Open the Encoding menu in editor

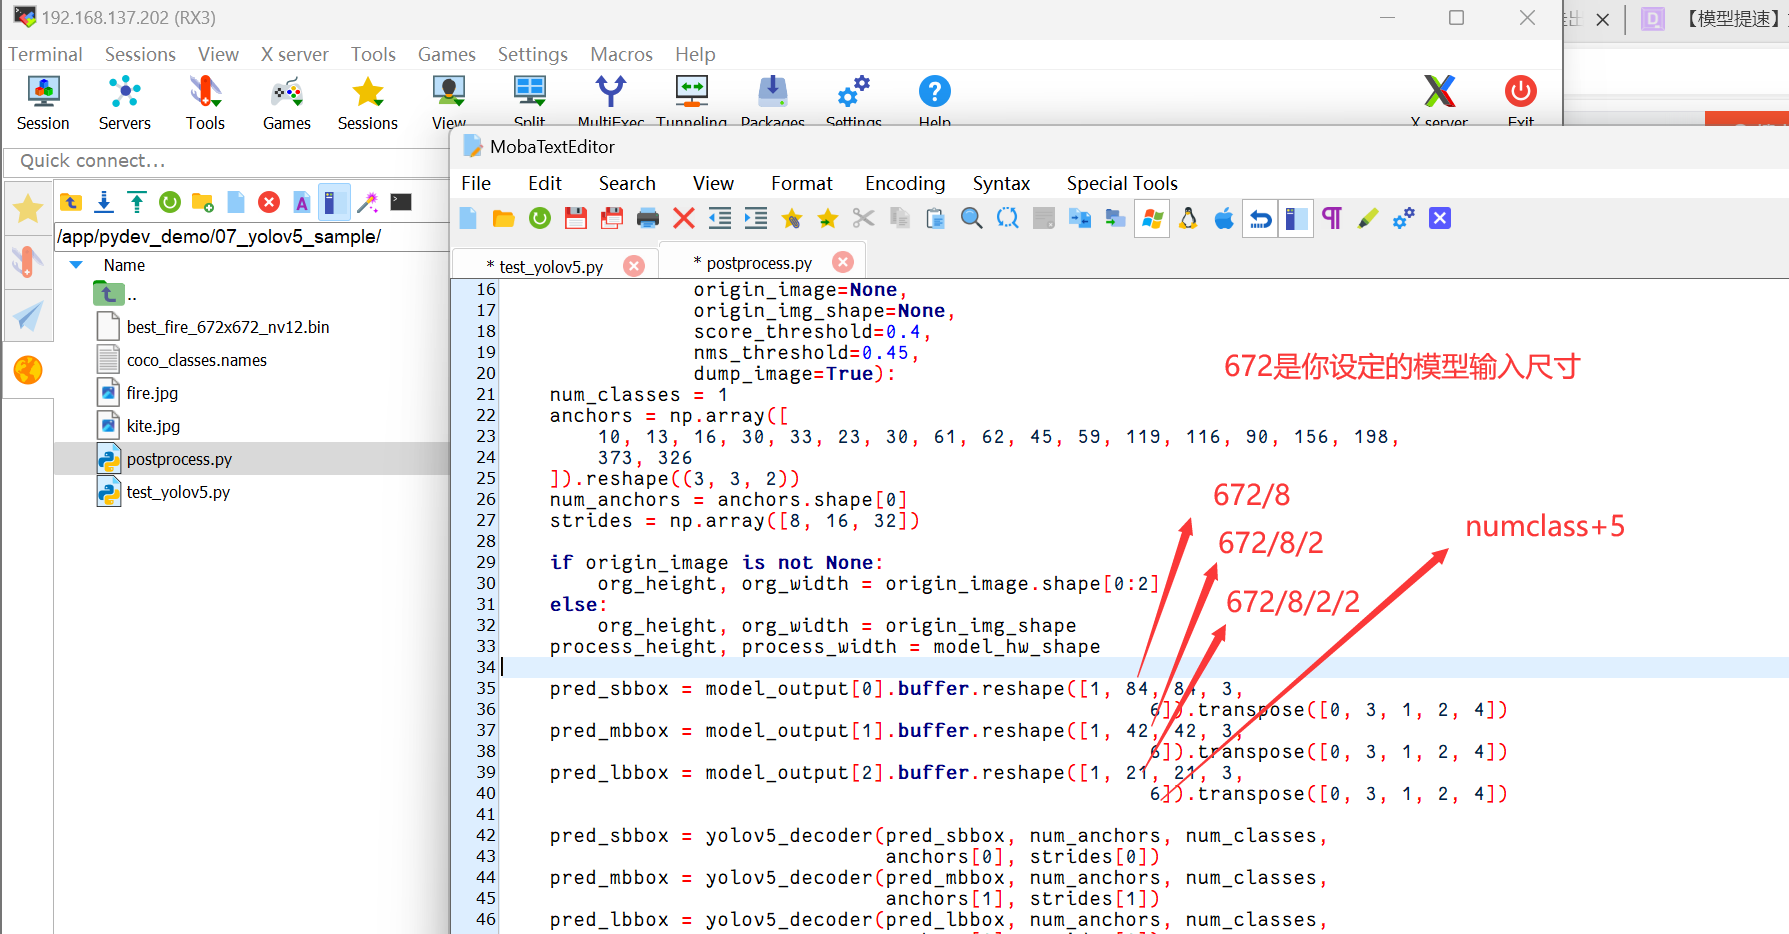pos(905,183)
